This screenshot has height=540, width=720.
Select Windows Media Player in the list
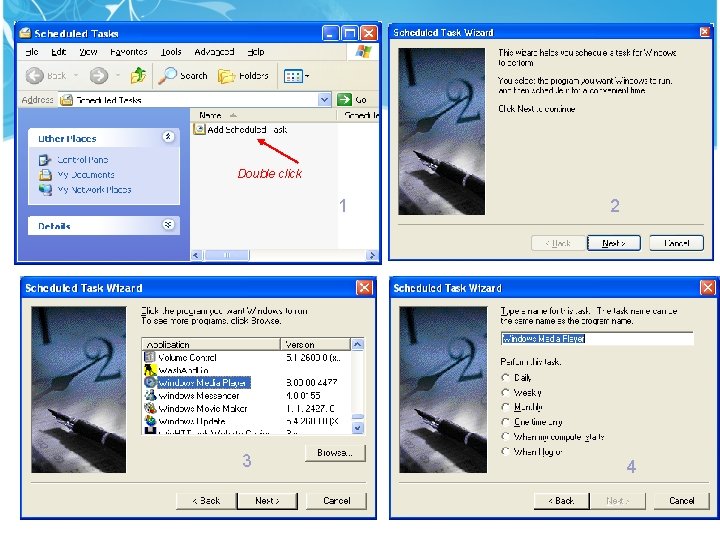197,382
